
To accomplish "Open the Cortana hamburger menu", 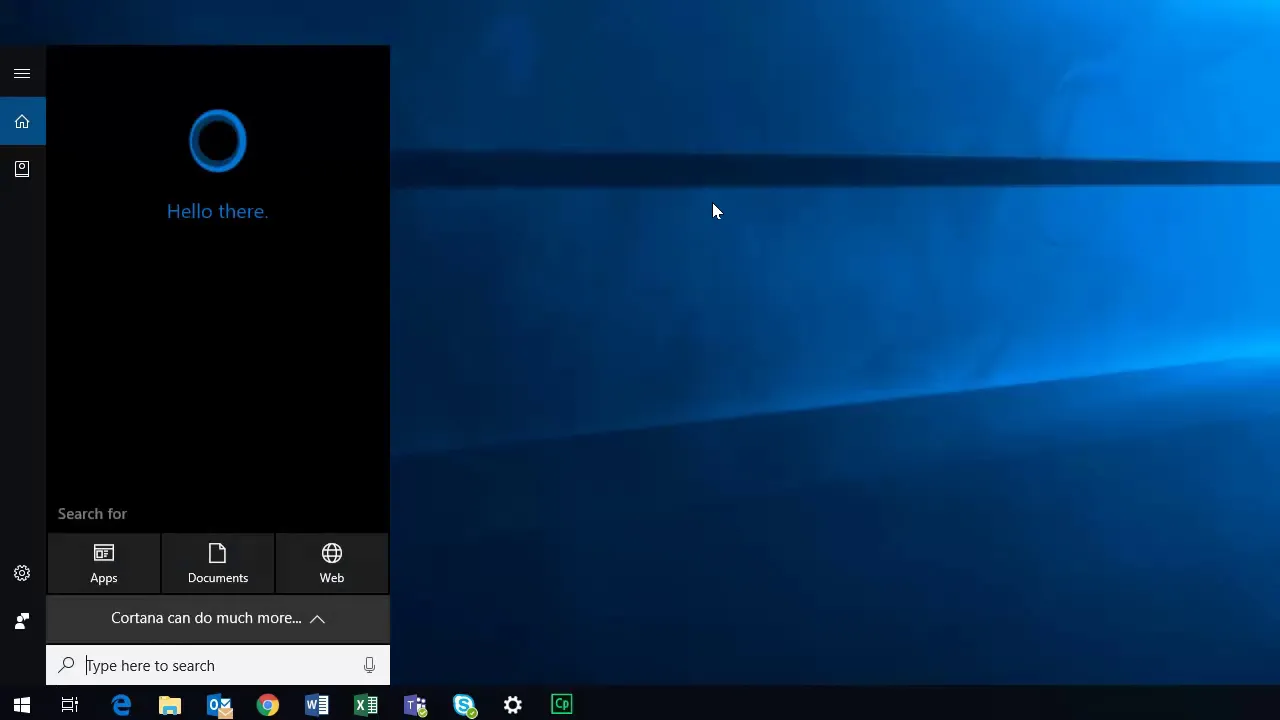I will [22, 73].
